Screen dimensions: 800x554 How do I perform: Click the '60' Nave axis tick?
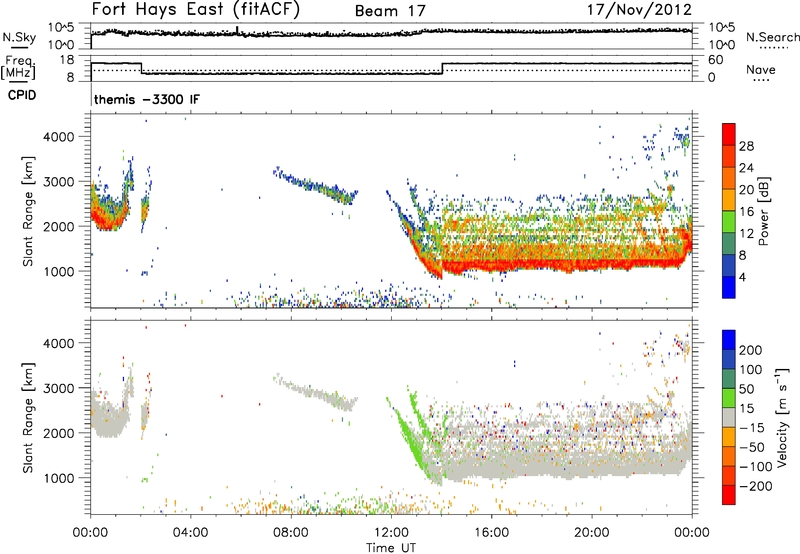pyautogui.click(x=715, y=60)
